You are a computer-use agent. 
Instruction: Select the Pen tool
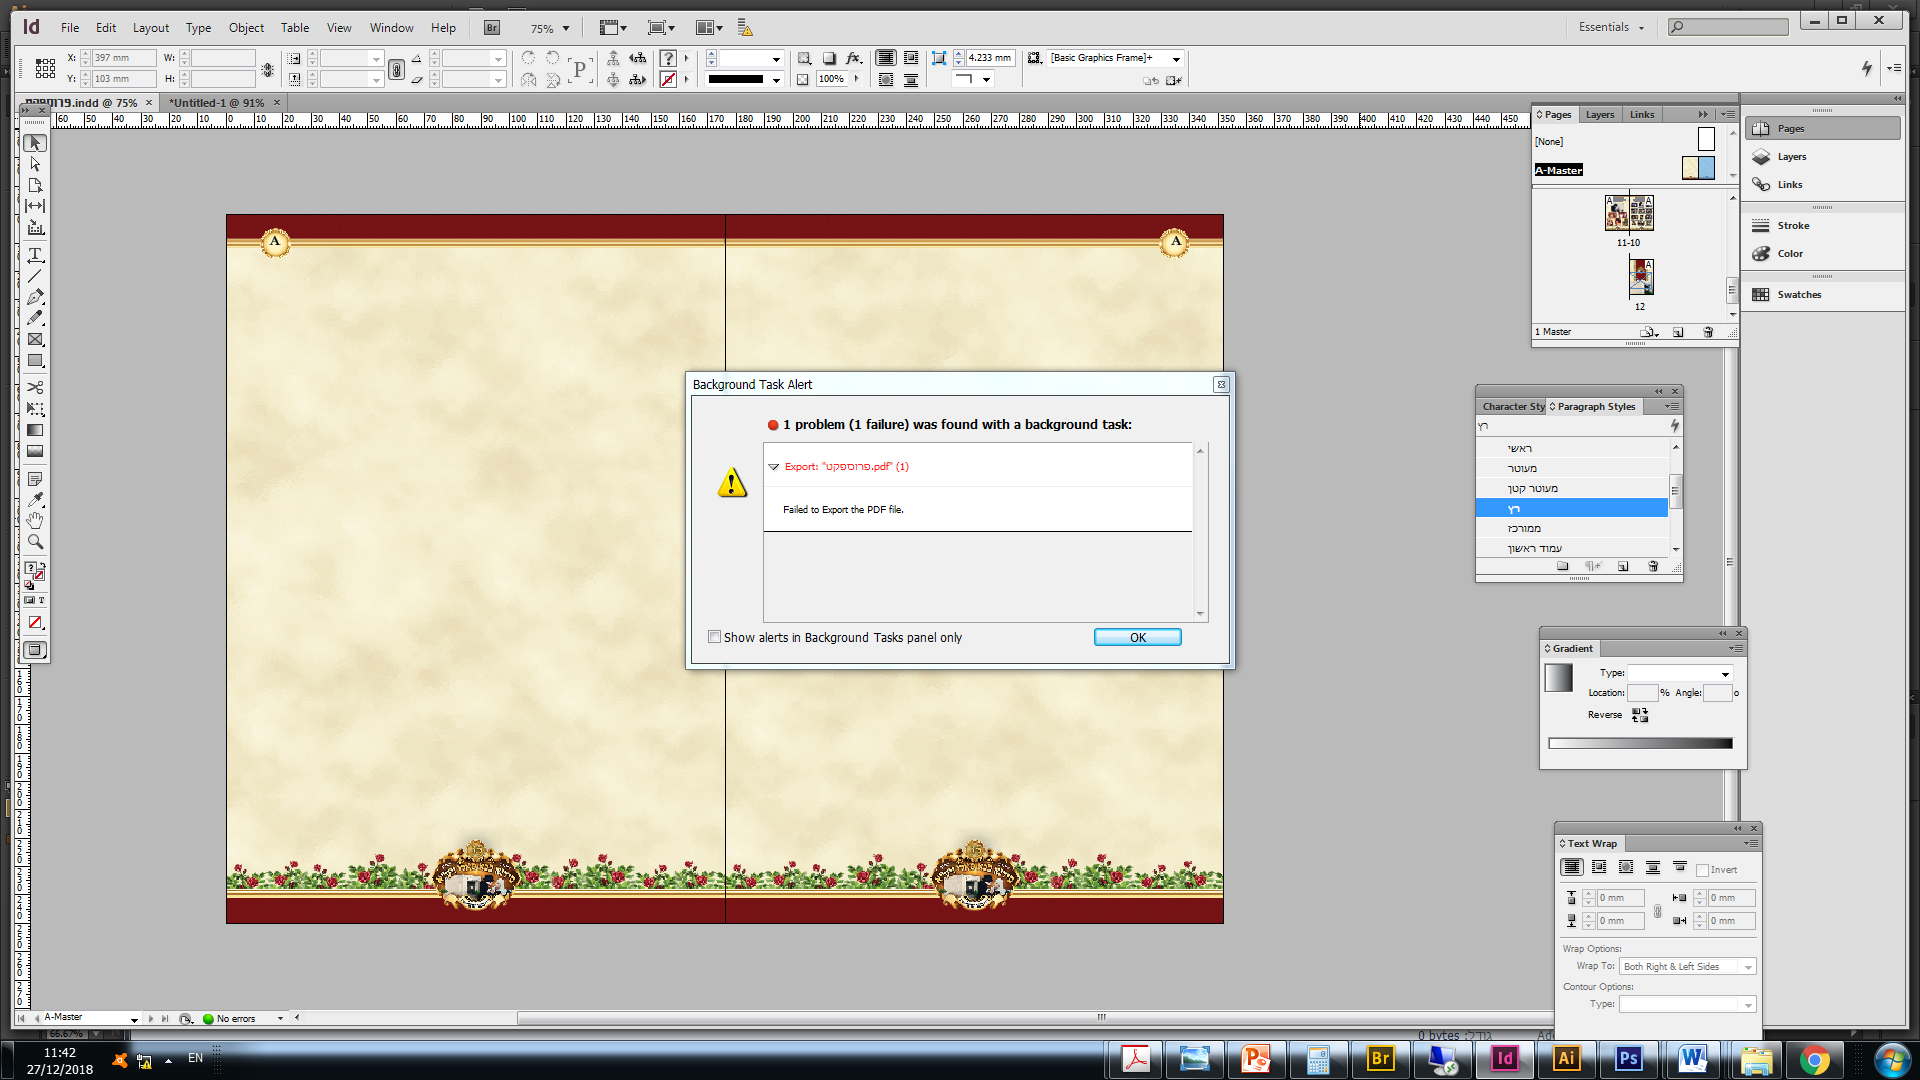(35, 297)
